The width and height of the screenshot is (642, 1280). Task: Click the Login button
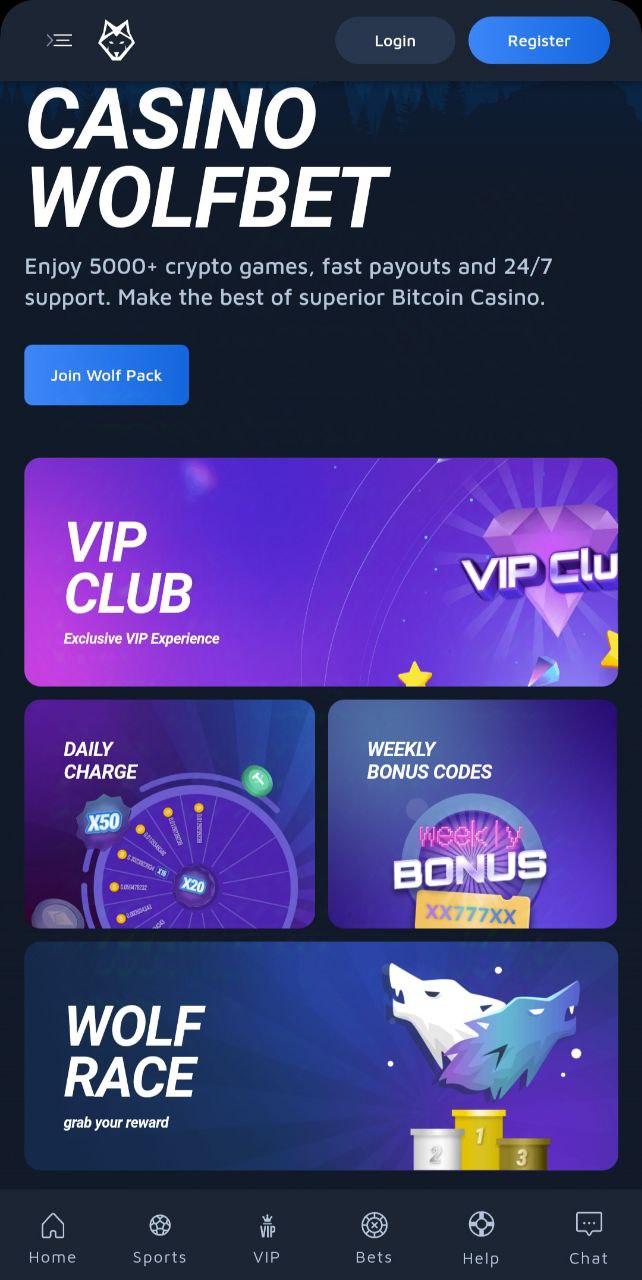[x=395, y=41]
